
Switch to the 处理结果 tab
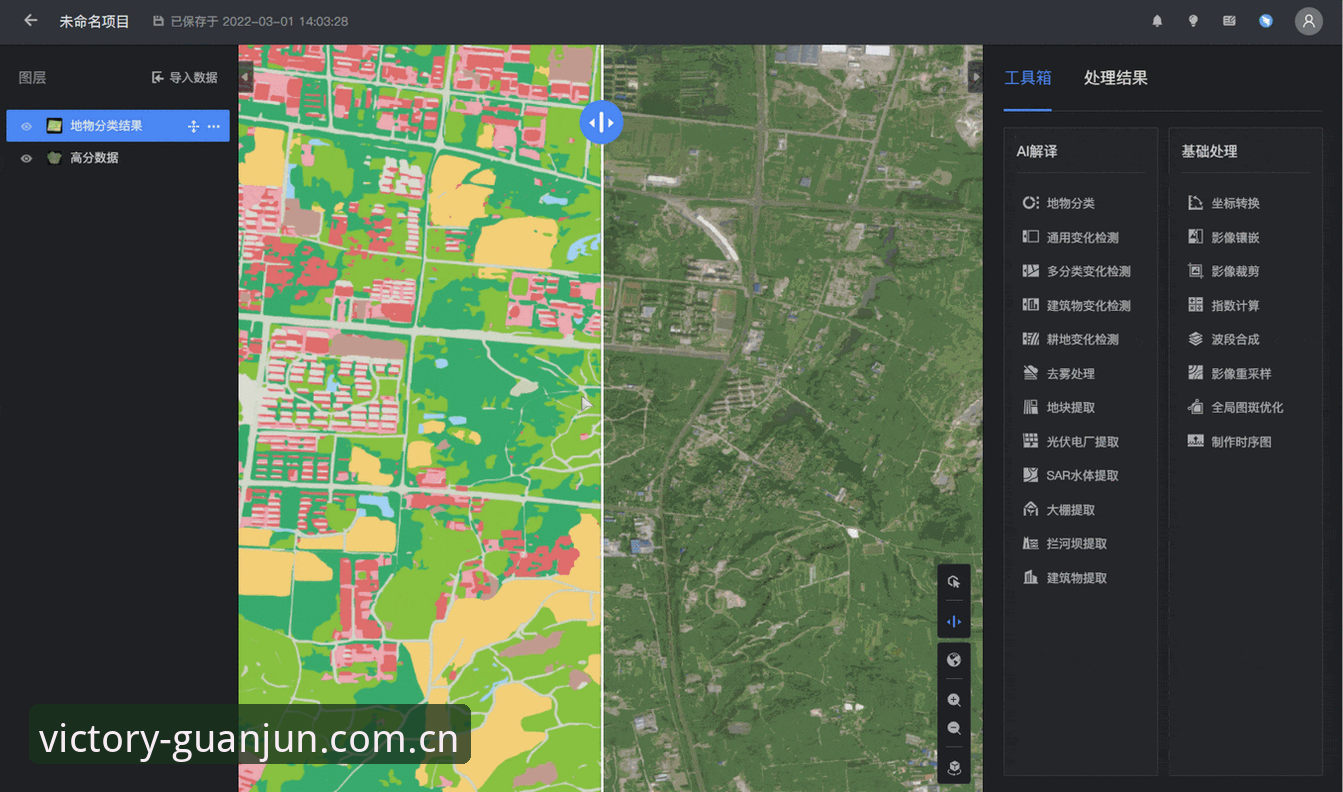pos(1116,78)
